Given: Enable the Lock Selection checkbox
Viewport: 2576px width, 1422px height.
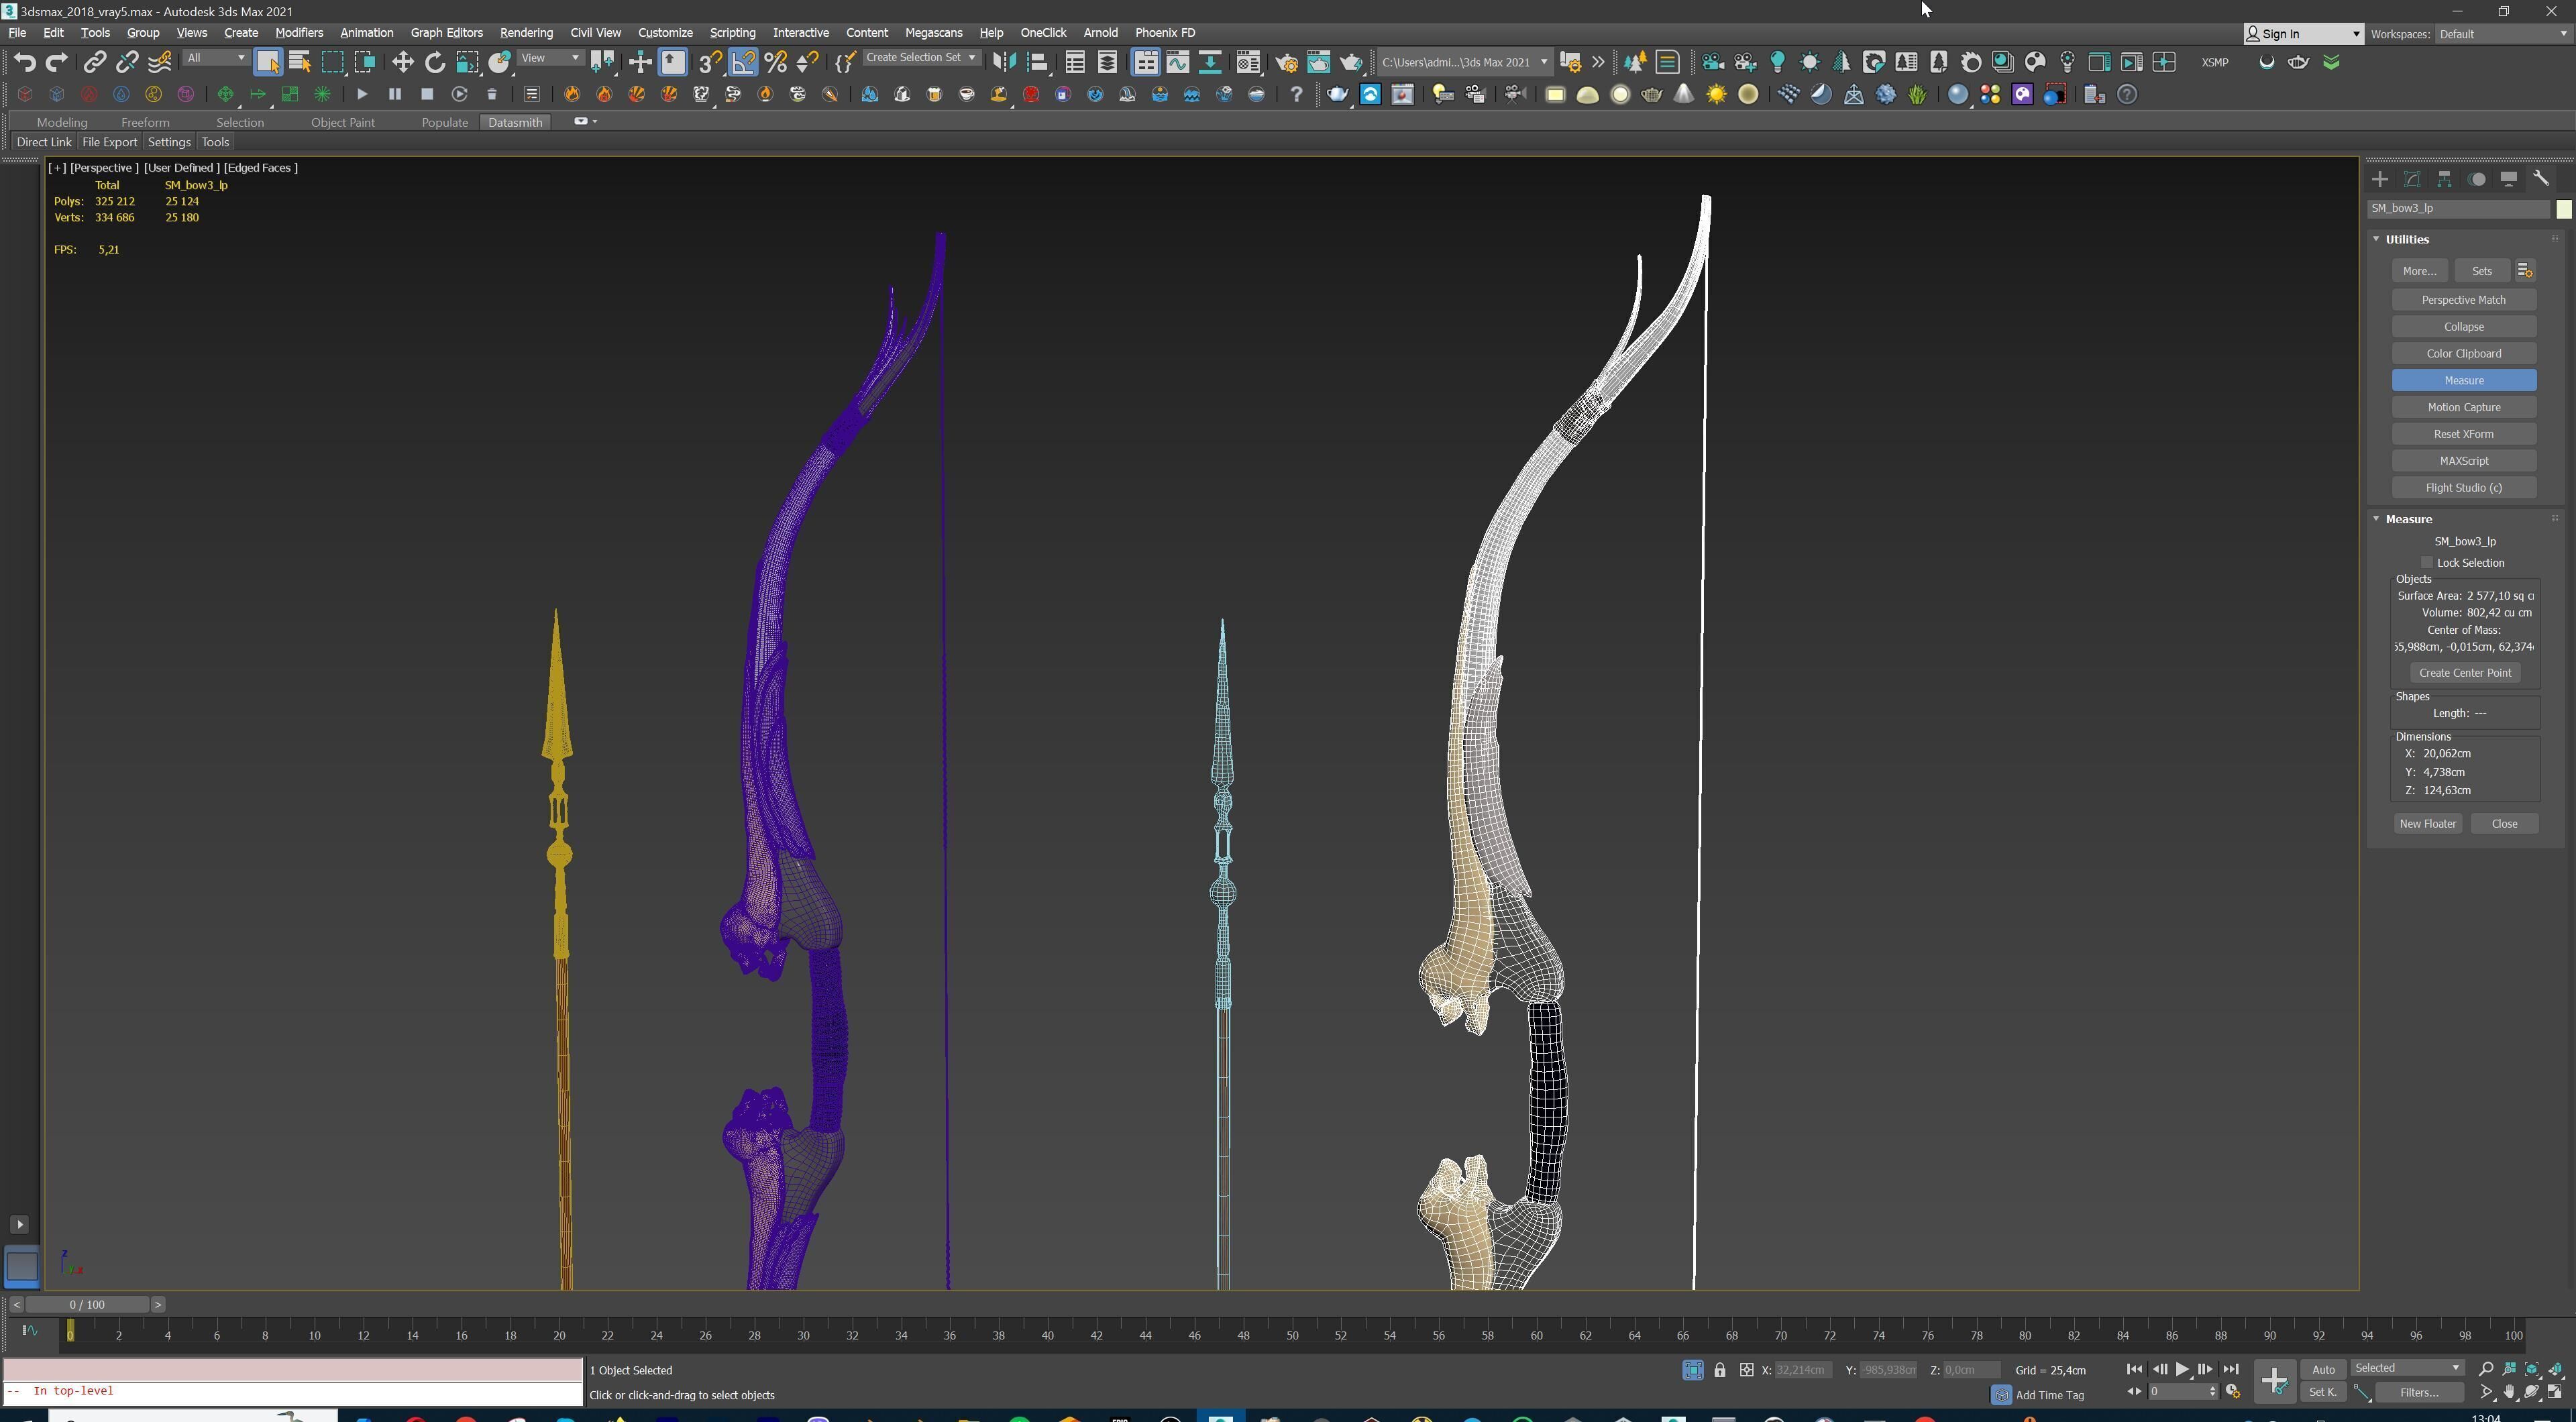Looking at the screenshot, I should pos(2427,562).
